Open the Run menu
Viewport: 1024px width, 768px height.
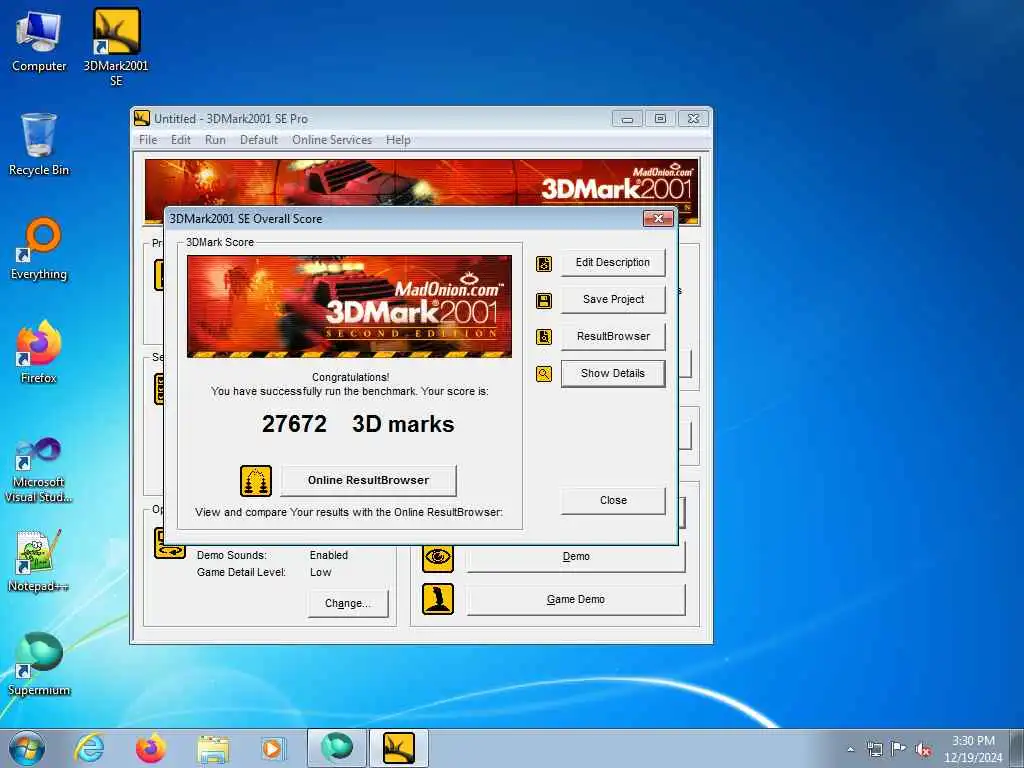[x=216, y=140]
